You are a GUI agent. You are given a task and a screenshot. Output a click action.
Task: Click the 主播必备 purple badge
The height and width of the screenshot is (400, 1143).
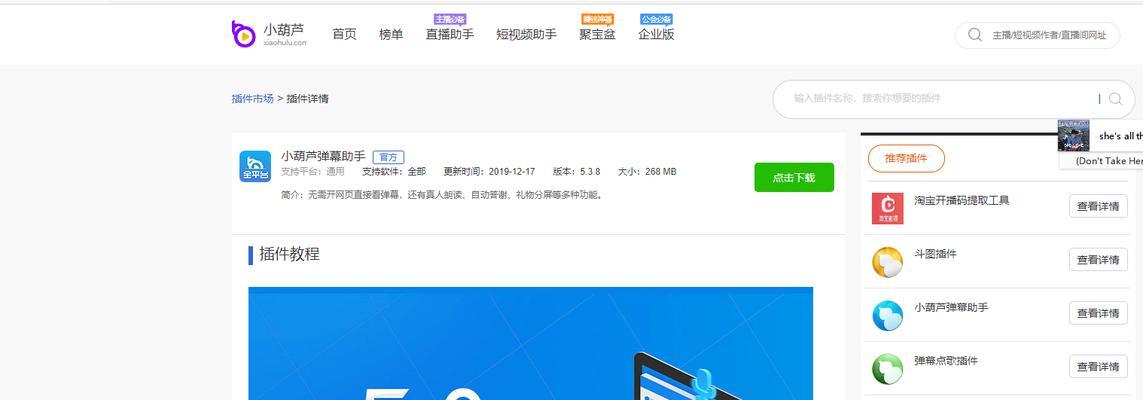coord(450,19)
